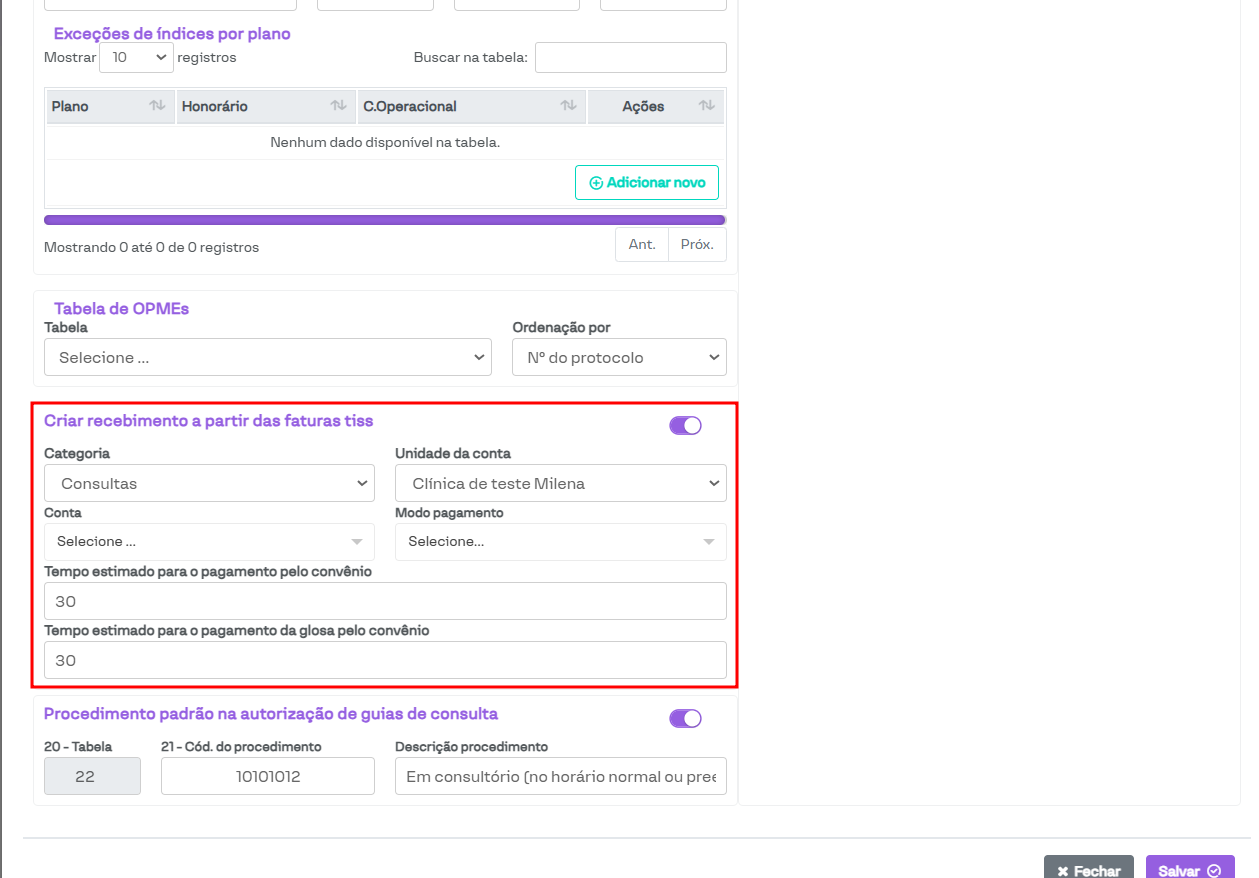Sort by Ações column arrows
This screenshot has width=1259, height=878.
coord(706,106)
